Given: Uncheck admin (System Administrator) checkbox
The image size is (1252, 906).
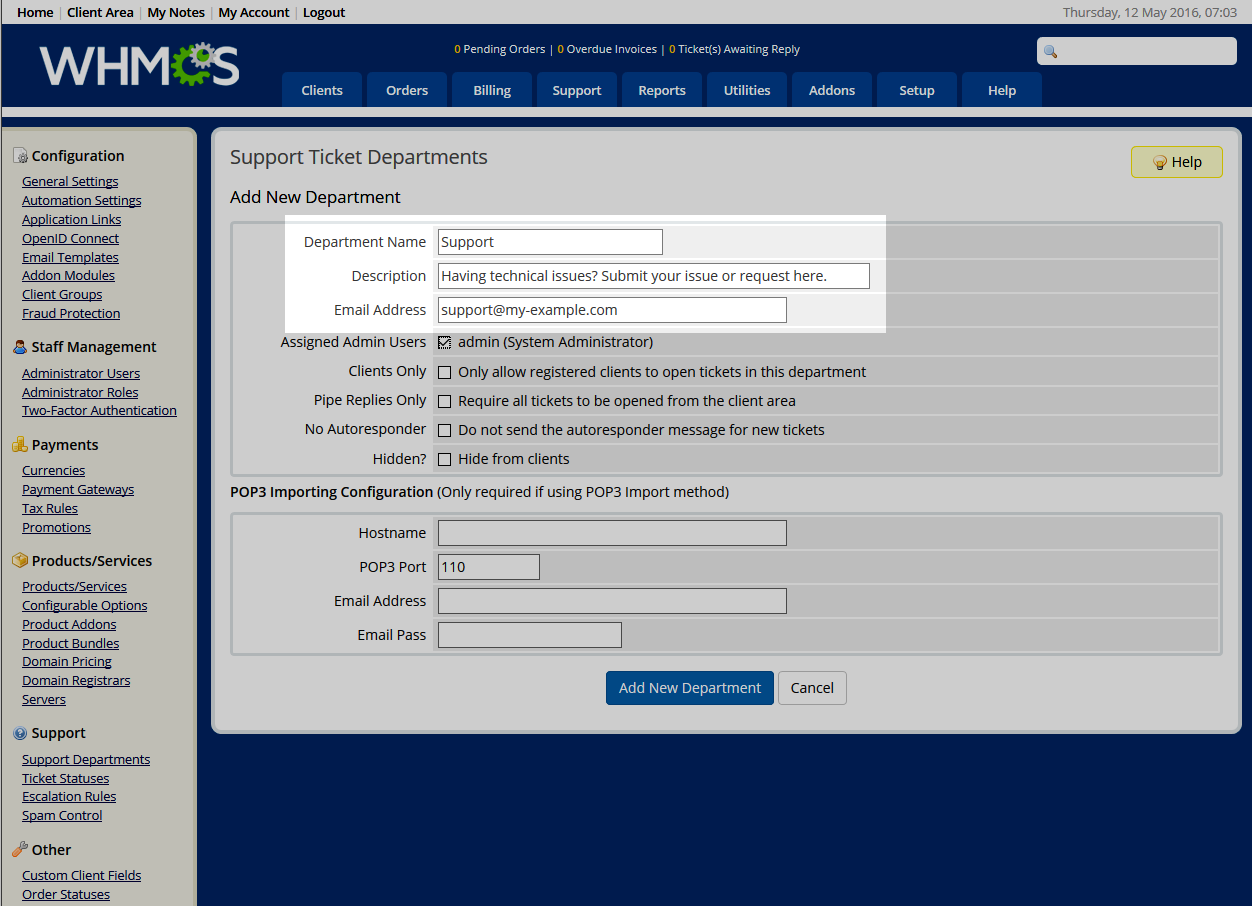Looking at the screenshot, I should 445,343.
